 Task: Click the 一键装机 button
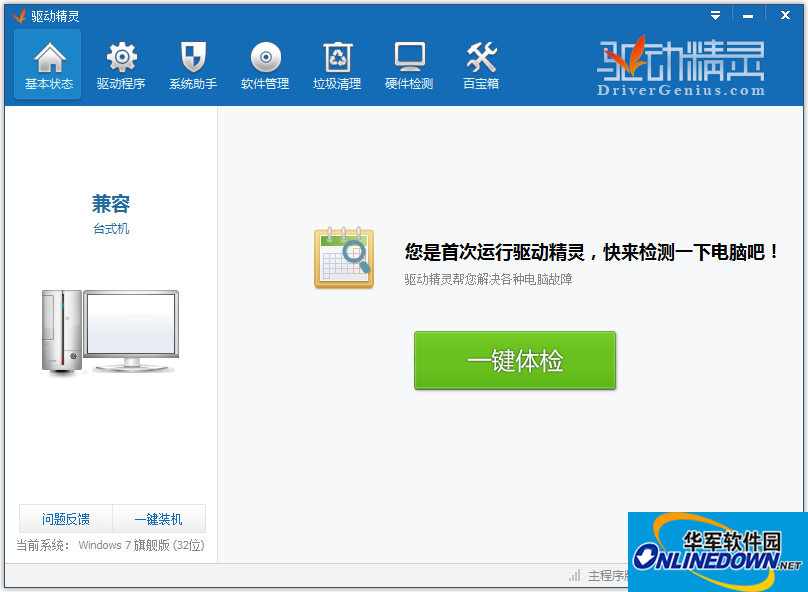[159, 518]
